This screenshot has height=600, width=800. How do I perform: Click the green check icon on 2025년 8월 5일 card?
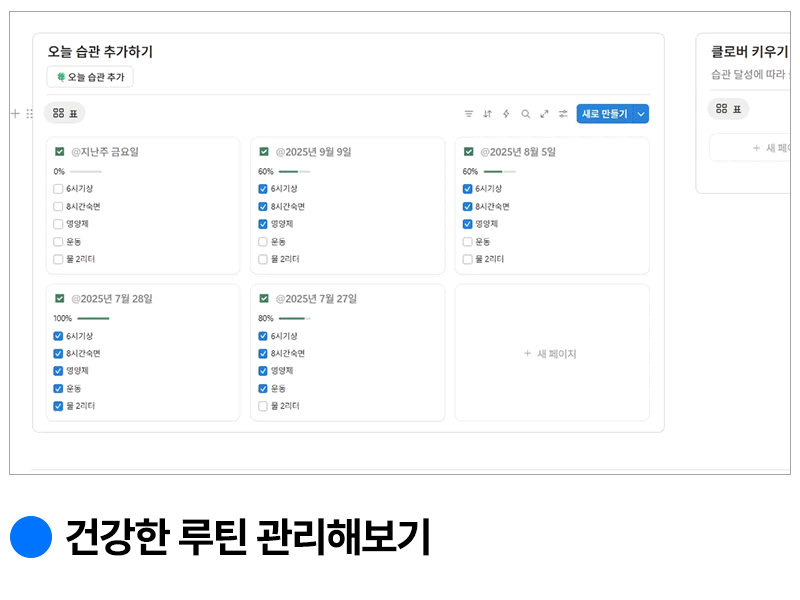[x=468, y=152]
